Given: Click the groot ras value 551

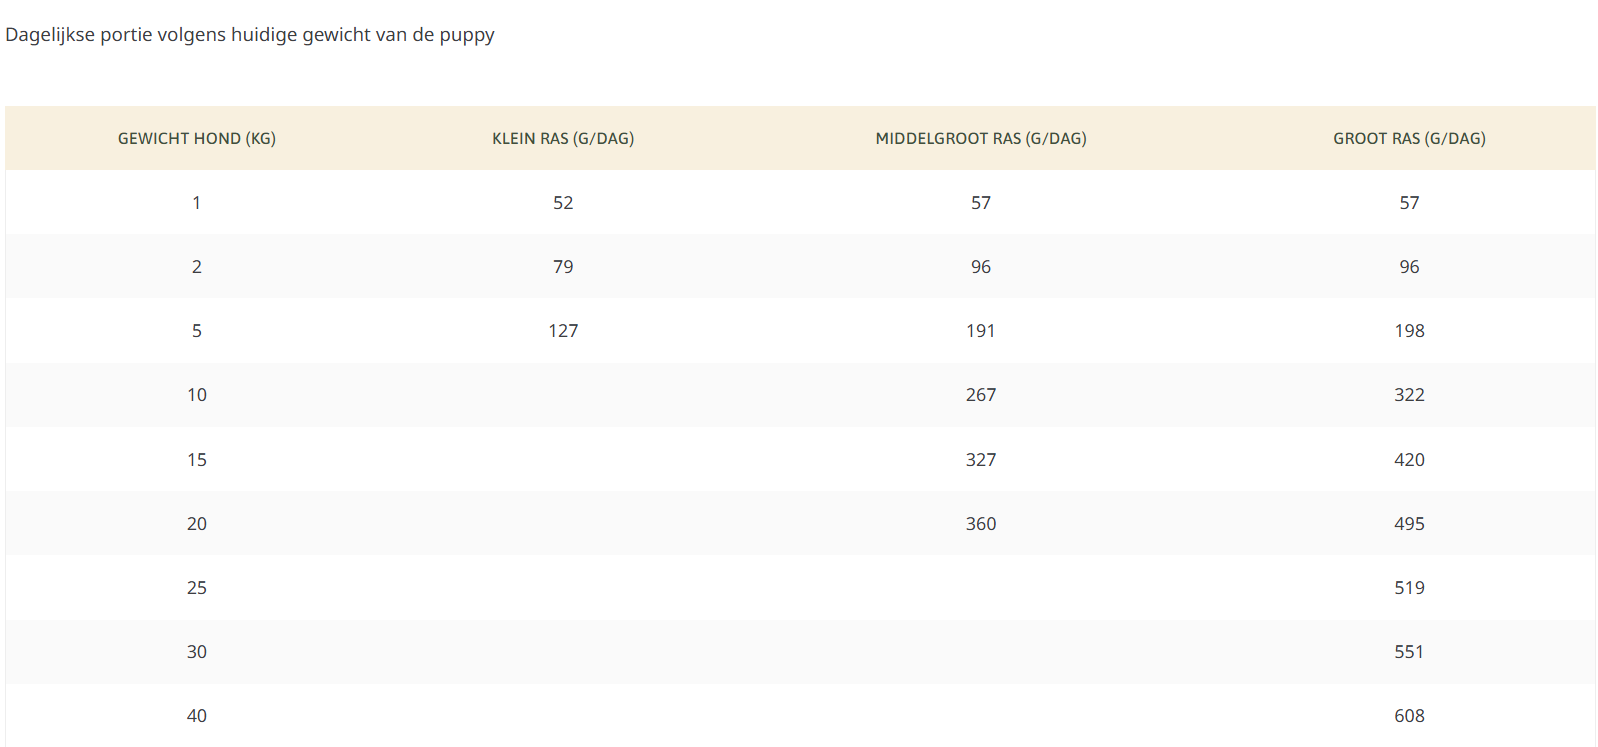Looking at the screenshot, I should [x=1409, y=652].
